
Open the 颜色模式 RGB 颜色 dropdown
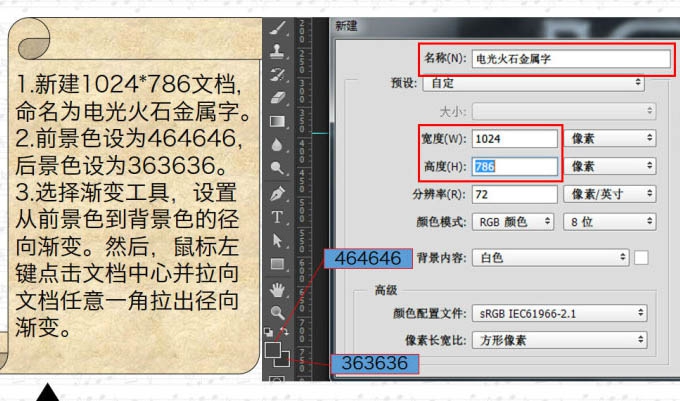coord(513,222)
